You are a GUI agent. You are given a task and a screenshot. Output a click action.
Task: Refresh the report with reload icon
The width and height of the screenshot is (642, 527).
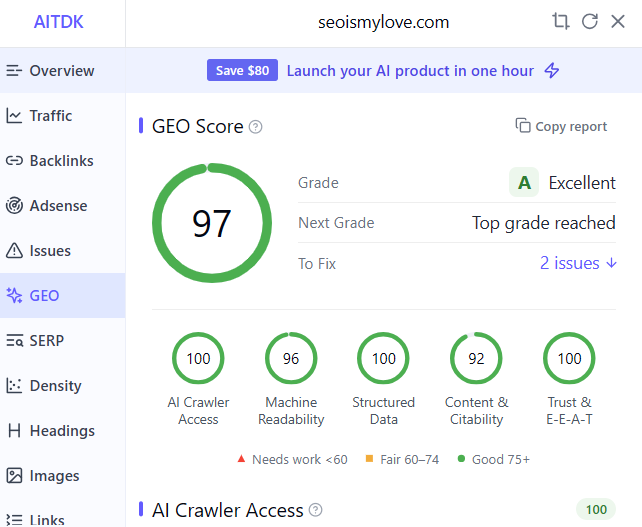tap(590, 21)
